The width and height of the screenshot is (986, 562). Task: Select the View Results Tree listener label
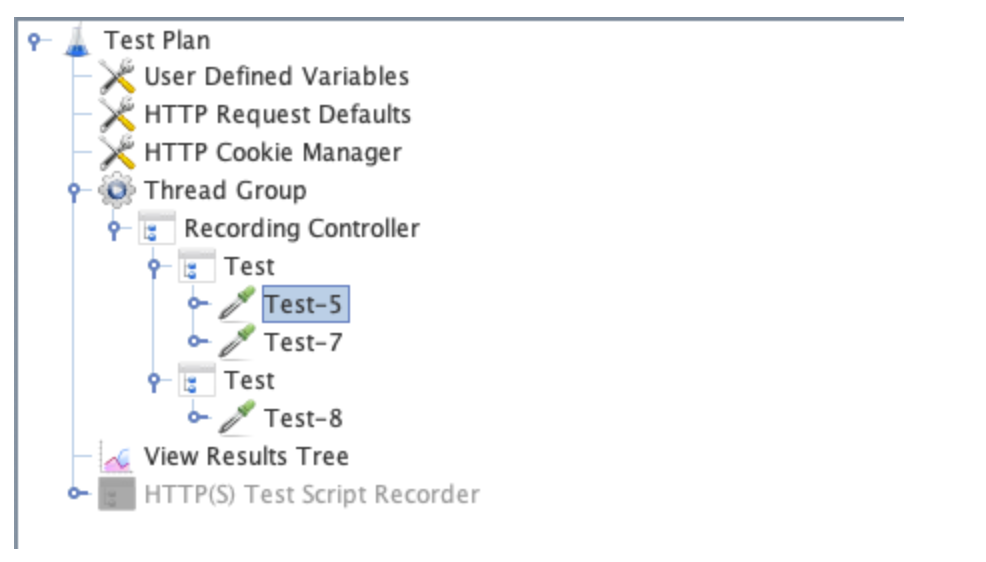(246, 457)
